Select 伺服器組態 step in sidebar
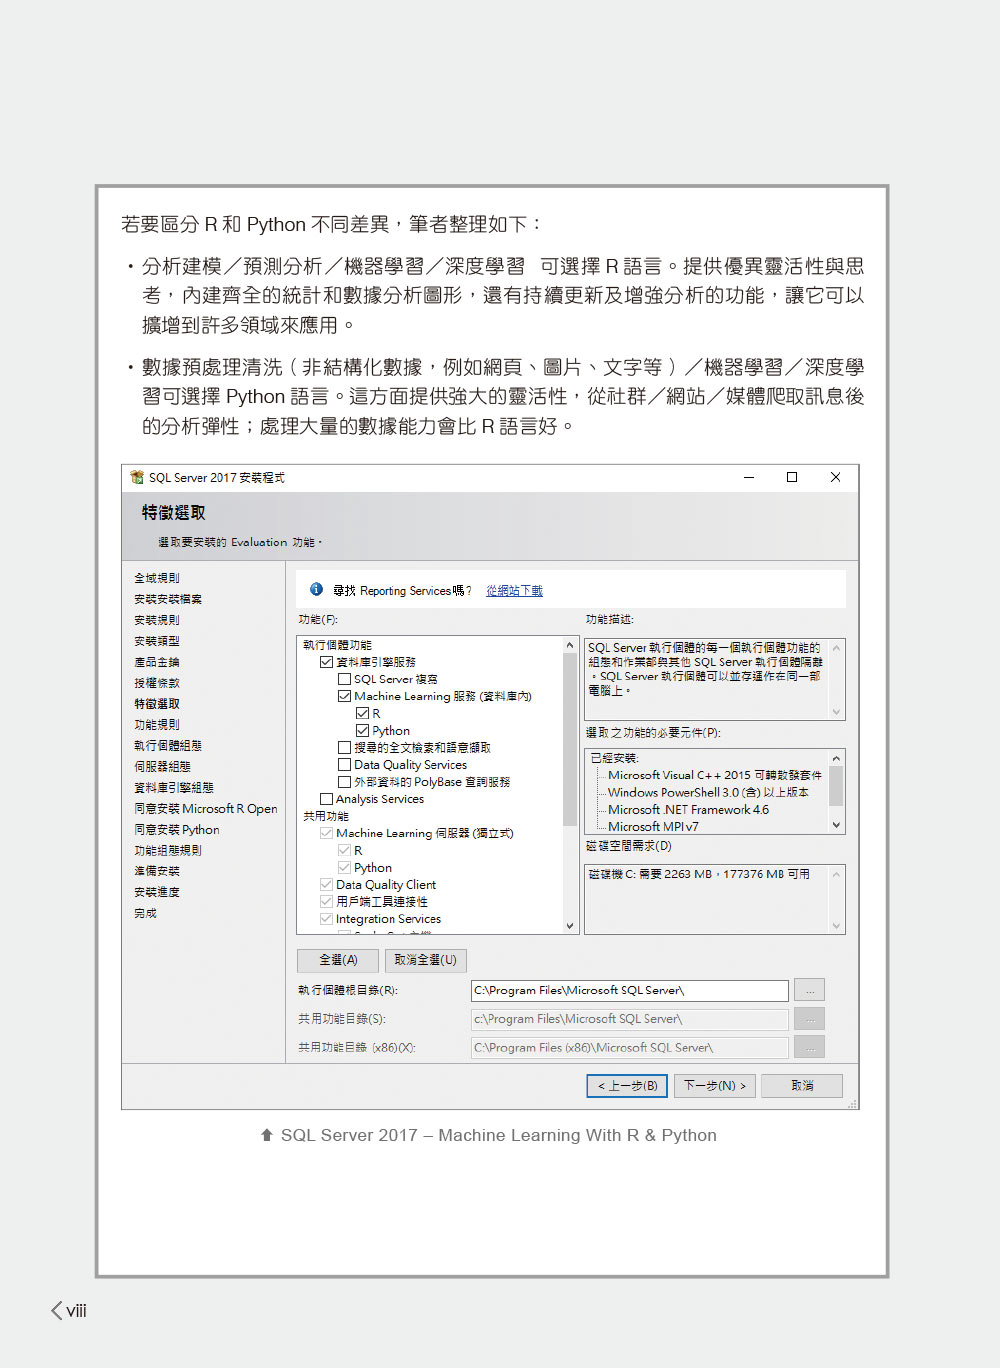 click(x=162, y=767)
